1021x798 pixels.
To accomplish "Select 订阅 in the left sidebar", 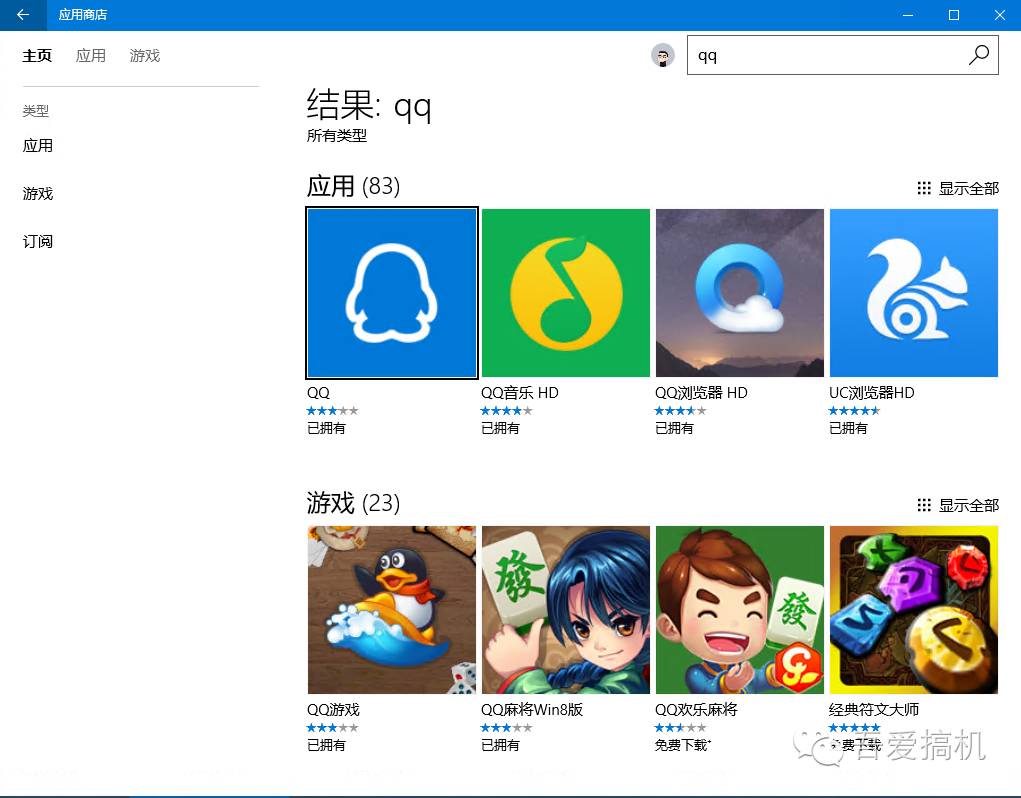I will coord(37,241).
